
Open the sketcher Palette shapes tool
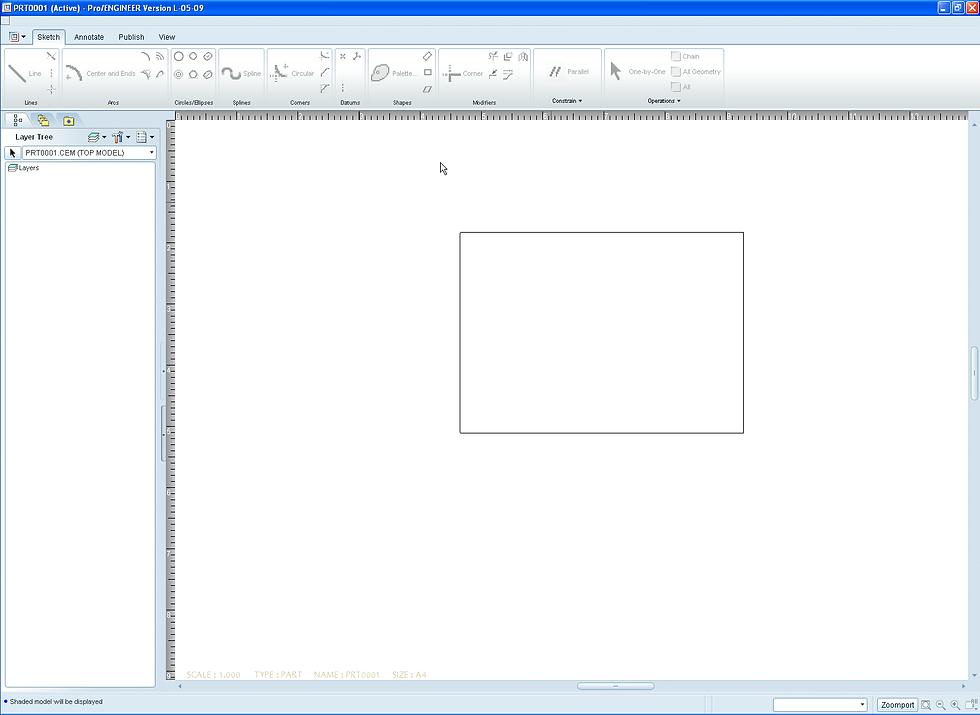(394, 73)
